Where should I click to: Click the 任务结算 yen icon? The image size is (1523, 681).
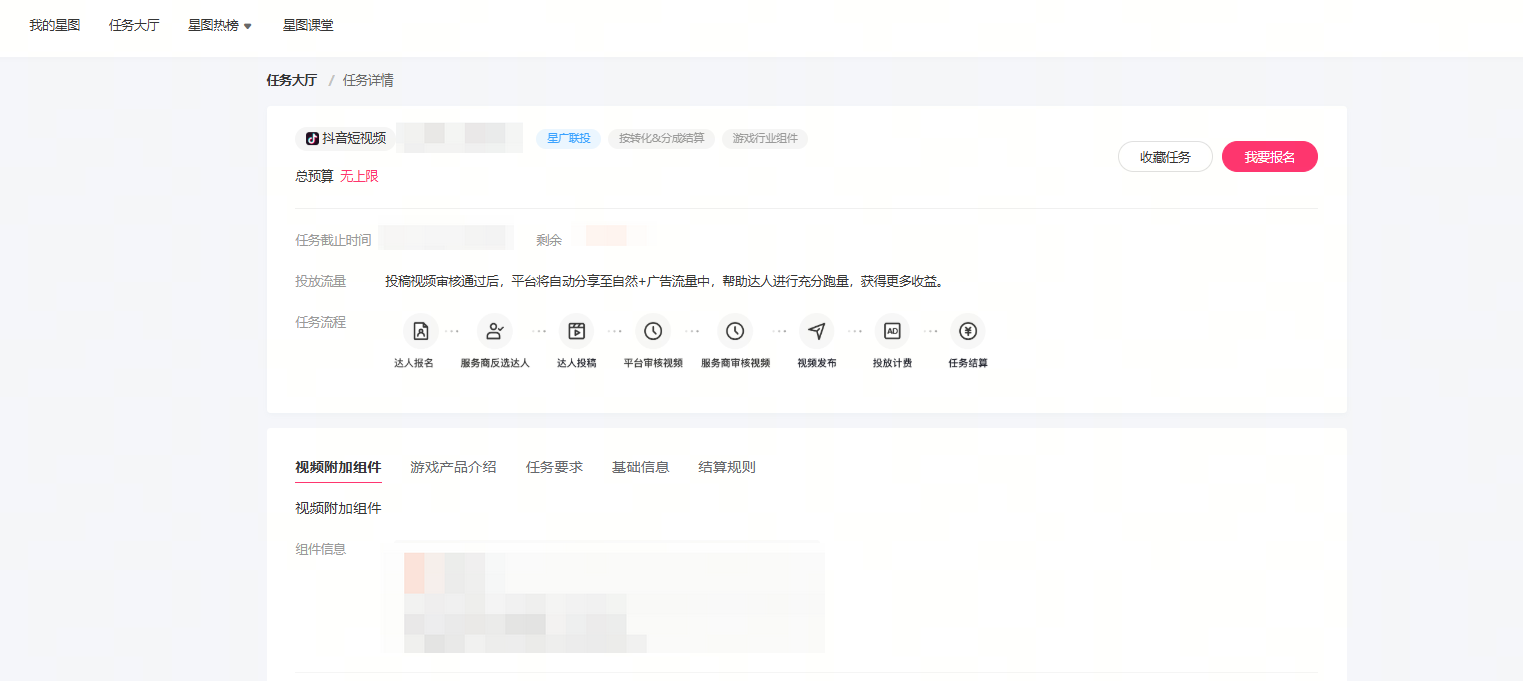[967, 331]
